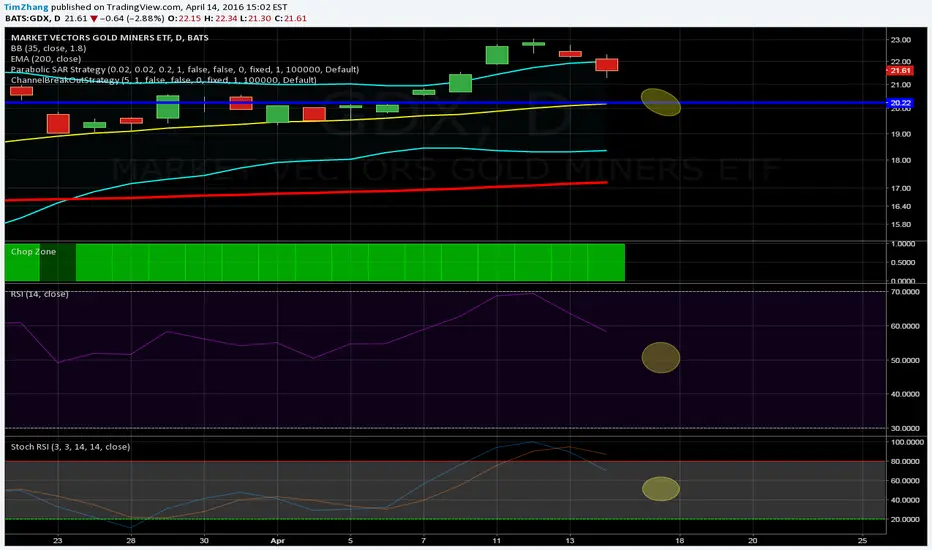Select the EMA (200, close) indicator label

click(46, 59)
